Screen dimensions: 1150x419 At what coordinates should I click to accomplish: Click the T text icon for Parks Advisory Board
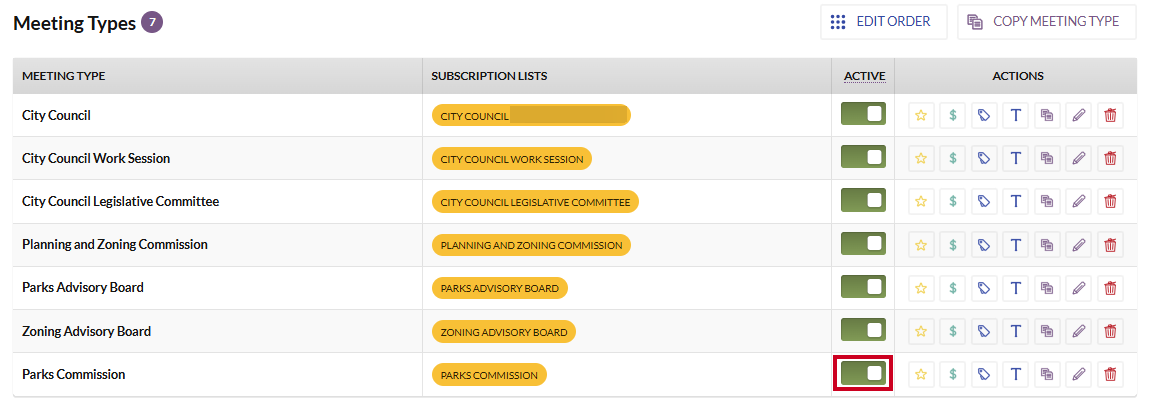1016,288
